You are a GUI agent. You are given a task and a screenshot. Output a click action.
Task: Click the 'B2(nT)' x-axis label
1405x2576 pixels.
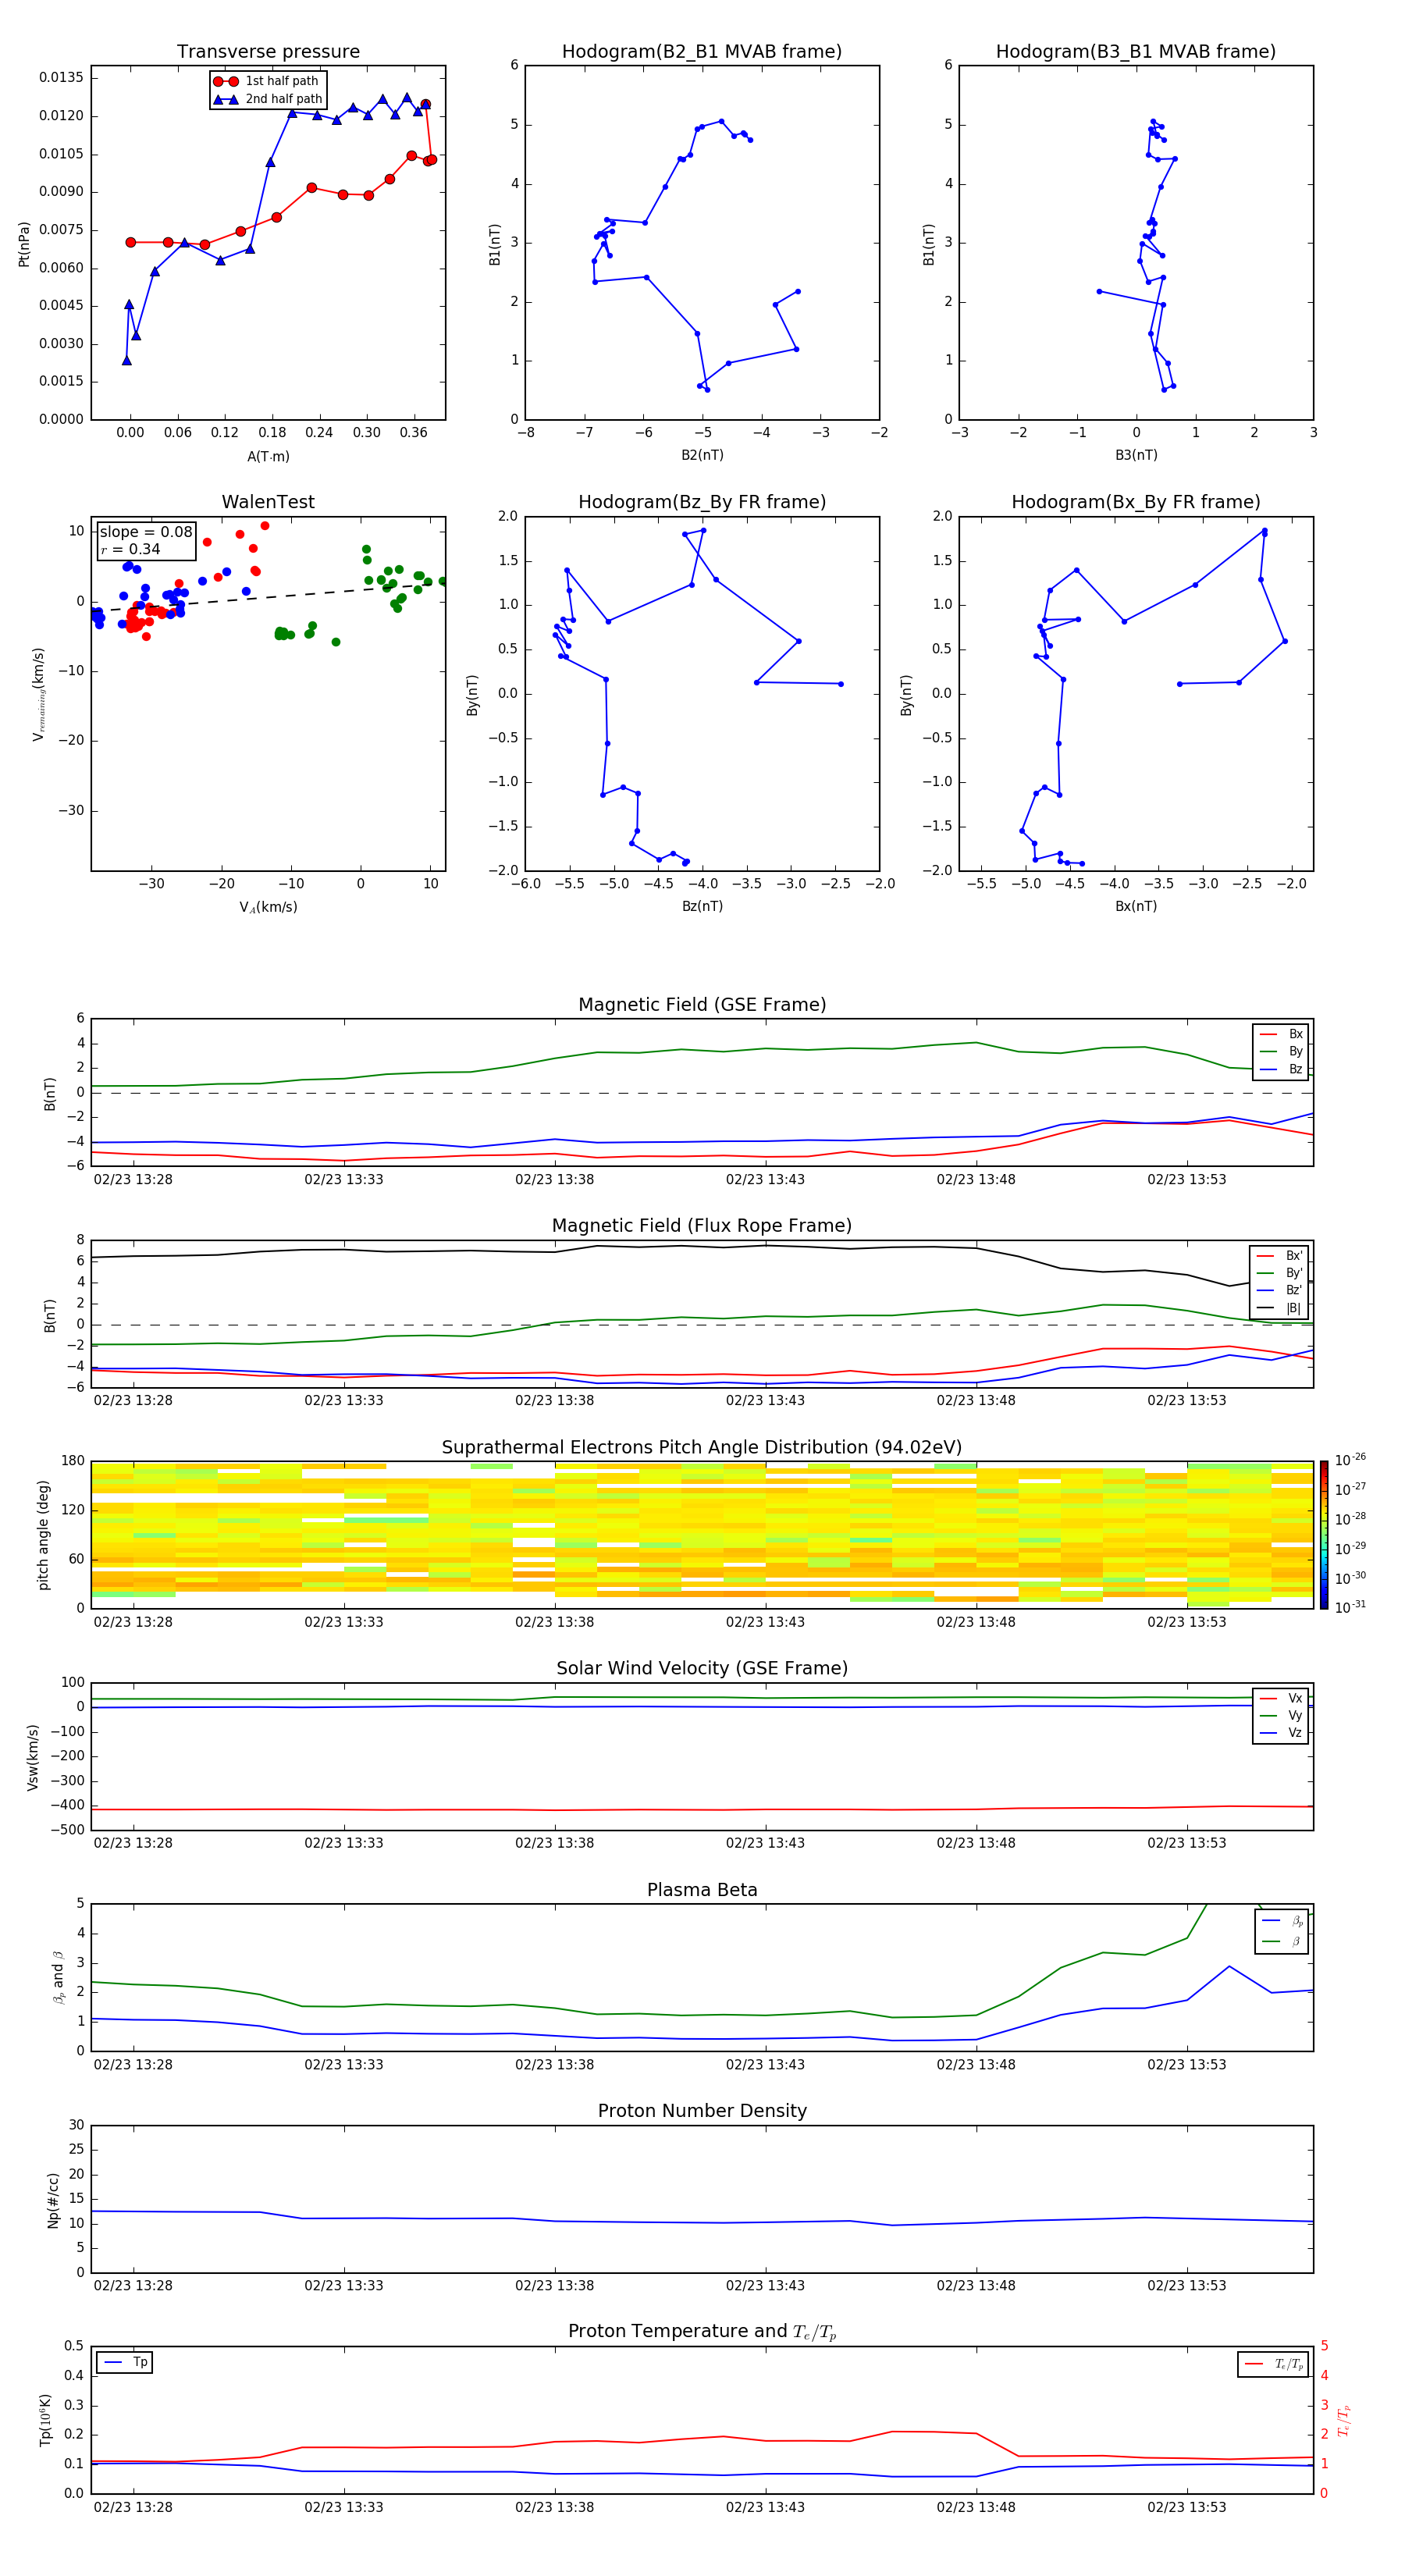(702, 455)
